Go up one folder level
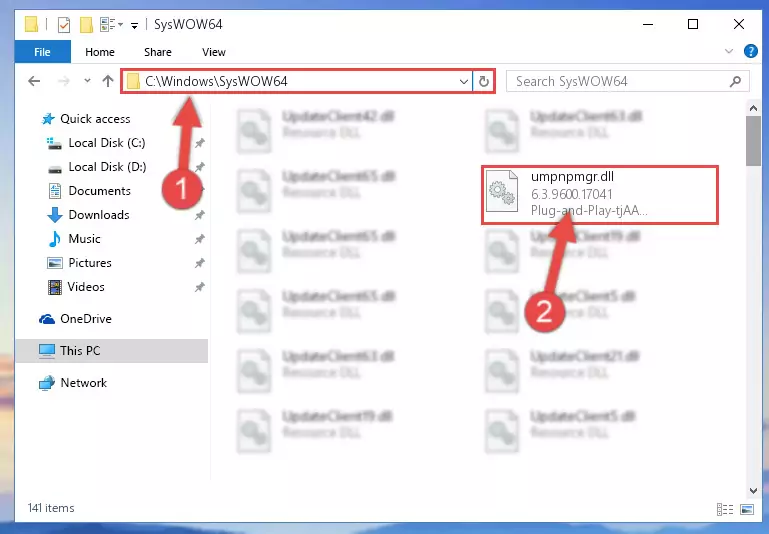 [x=108, y=81]
